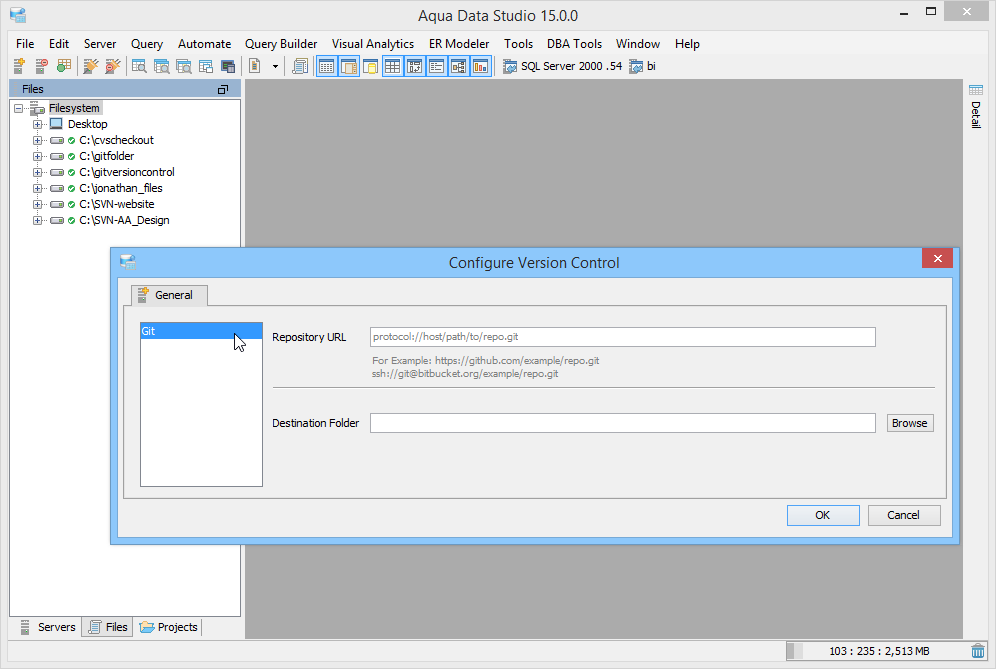Screen dimensions: 996x669
Task: Open the new document dropdown arrow
Action: point(275,66)
